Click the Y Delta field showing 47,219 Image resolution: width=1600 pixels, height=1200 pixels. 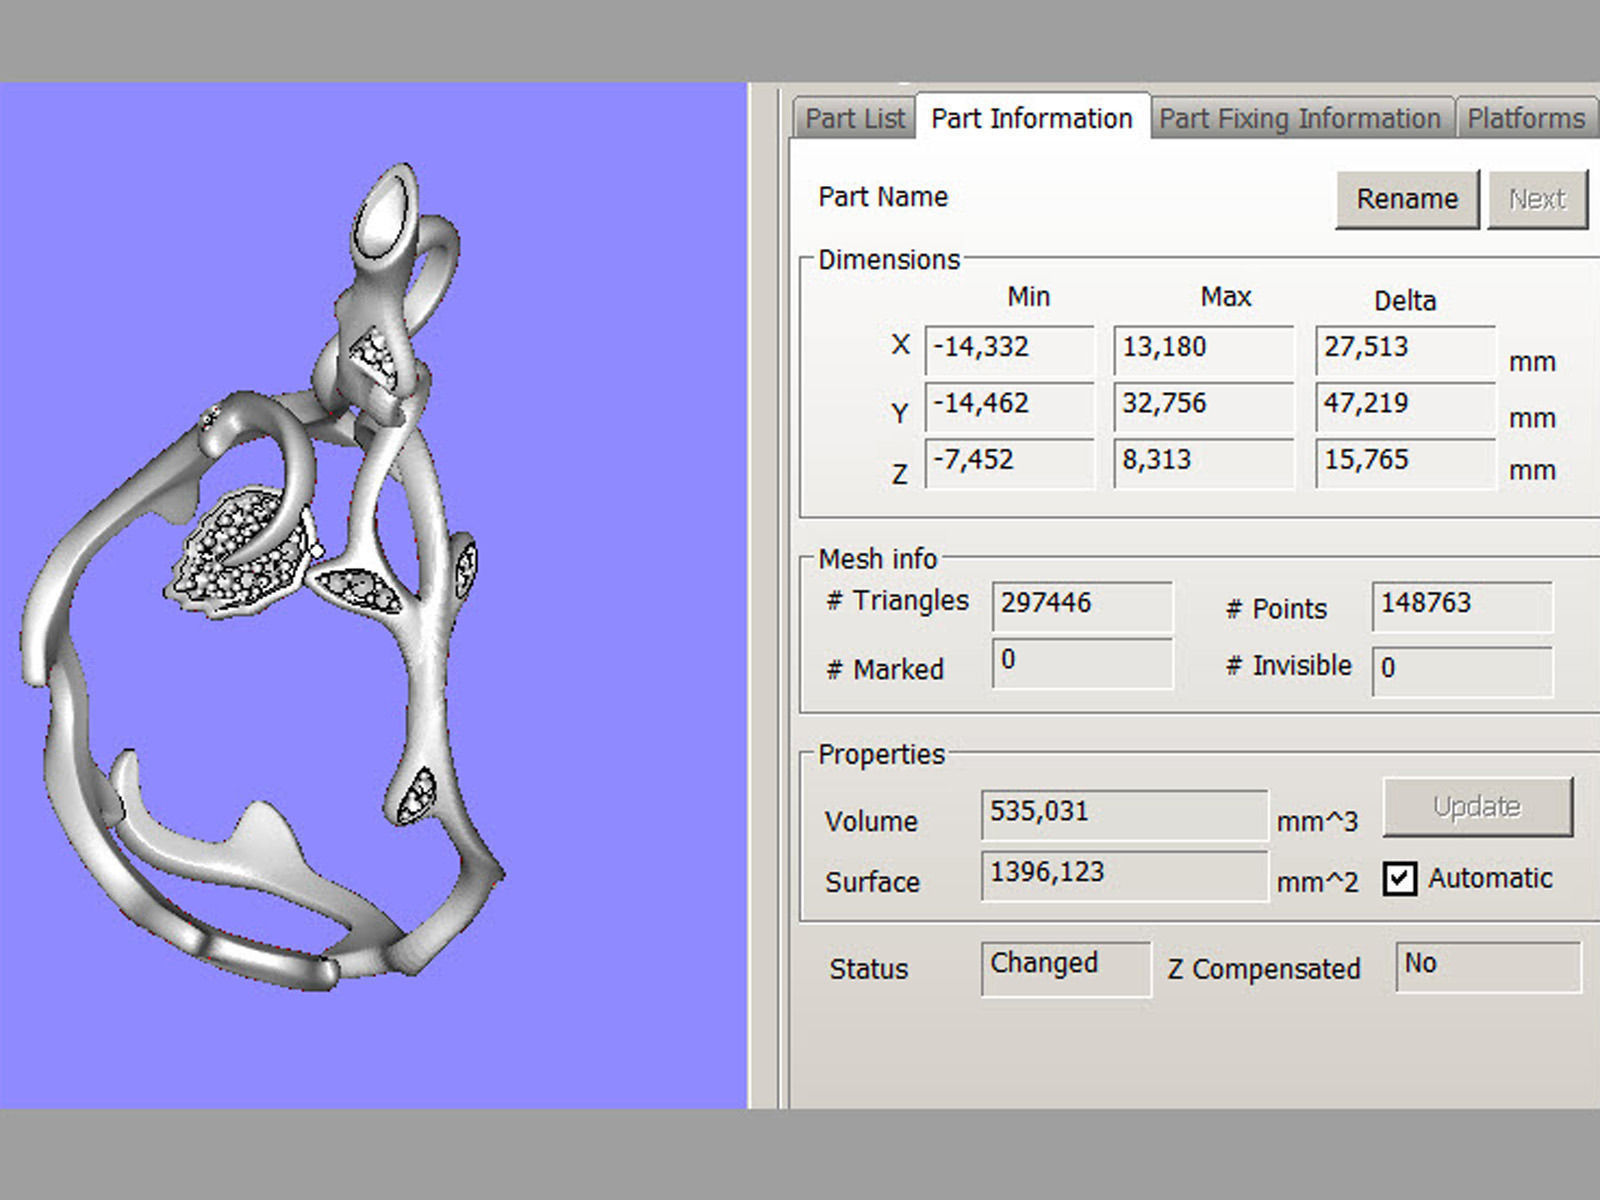pos(1404,404)
